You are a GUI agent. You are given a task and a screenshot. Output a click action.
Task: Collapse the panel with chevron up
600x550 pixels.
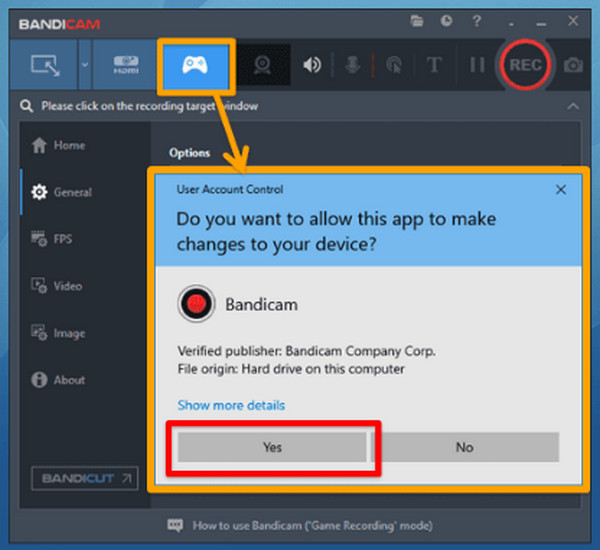pyautogui.click(x=573, y=106)
